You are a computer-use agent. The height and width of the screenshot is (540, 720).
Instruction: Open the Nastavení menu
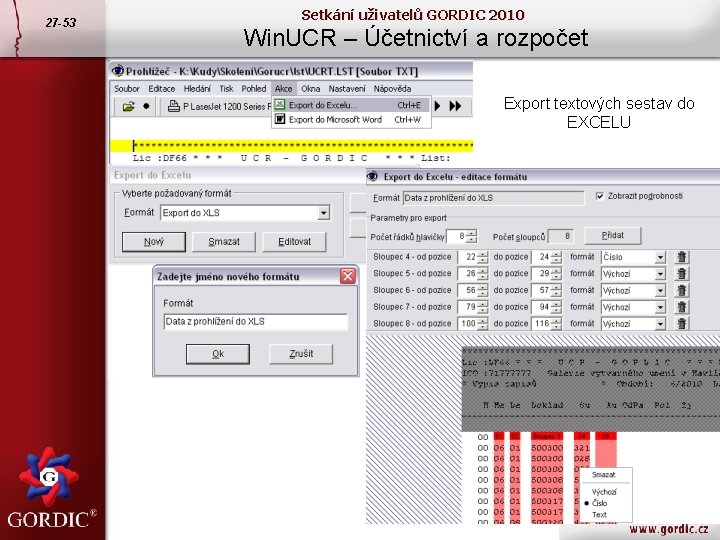coord(347,89)
